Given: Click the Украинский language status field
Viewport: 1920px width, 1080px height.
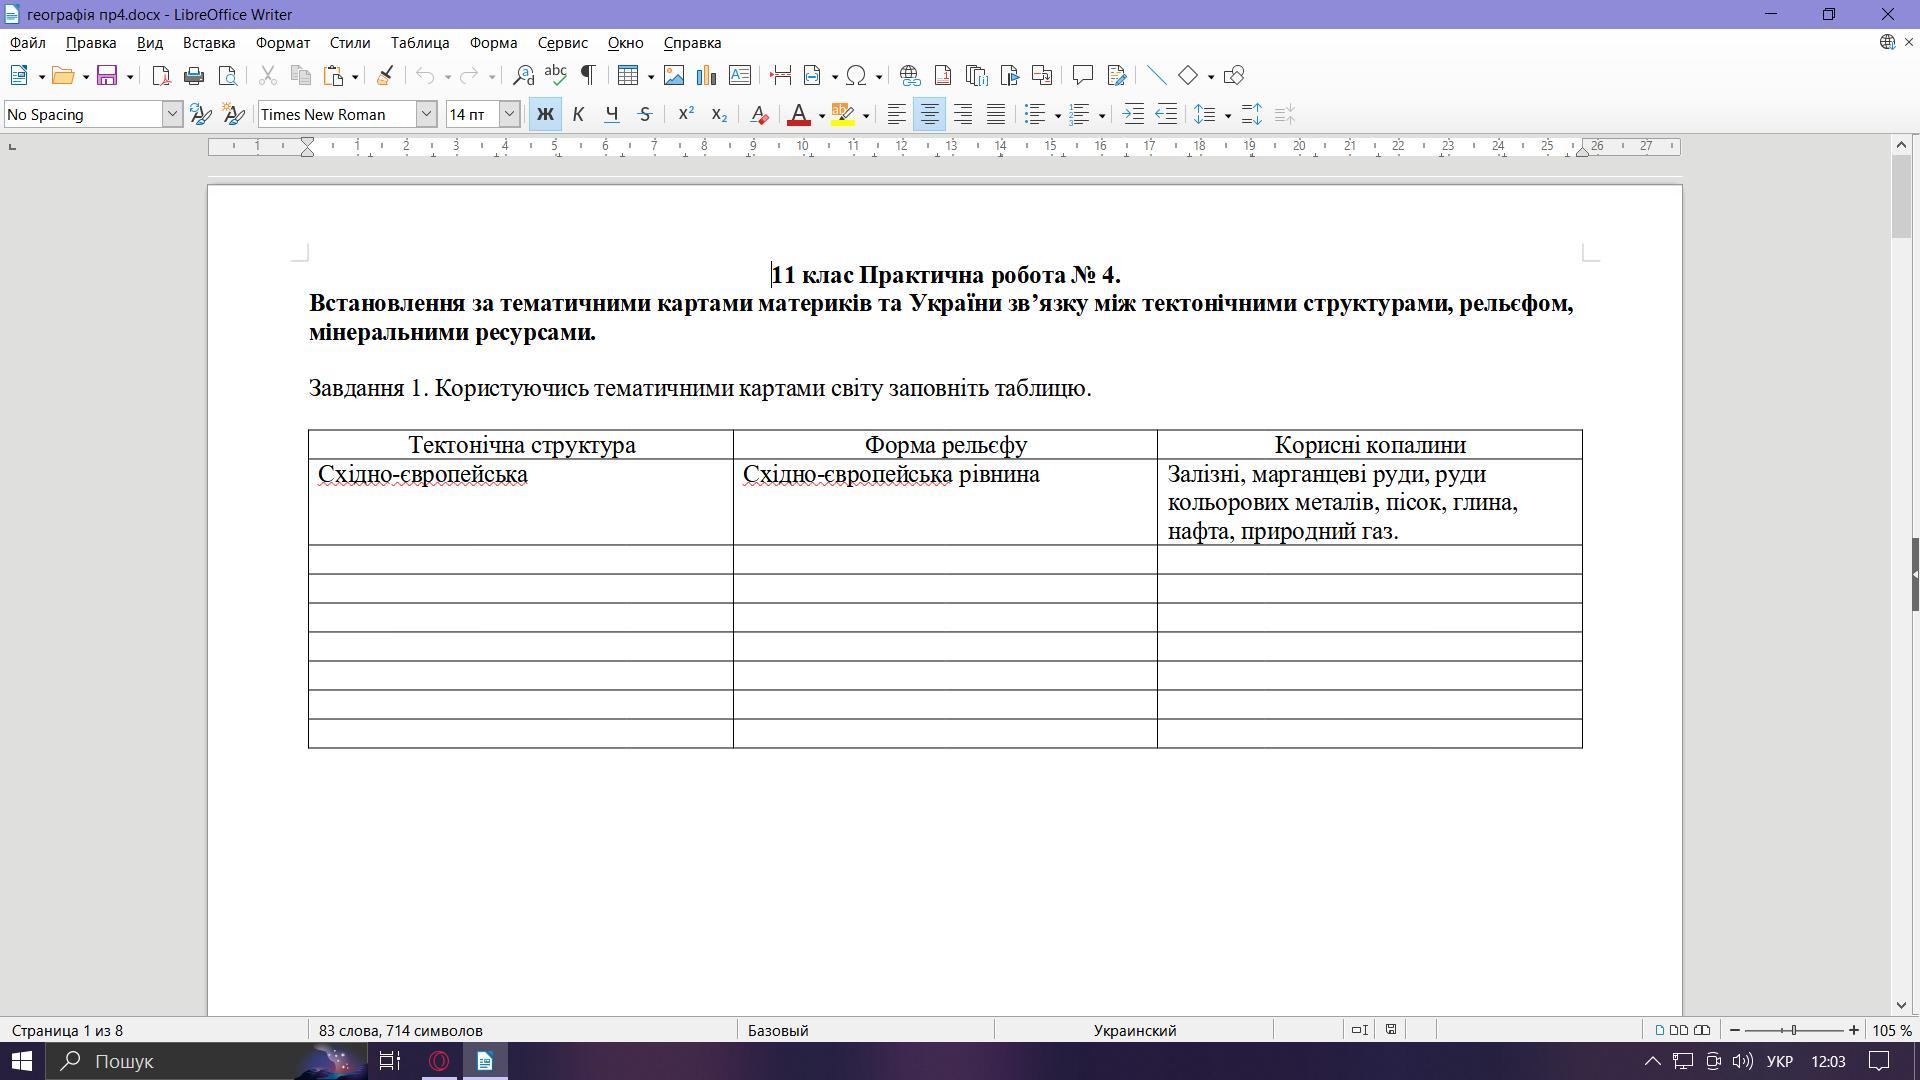Looking at the screenshot, I should 1134,1030.
